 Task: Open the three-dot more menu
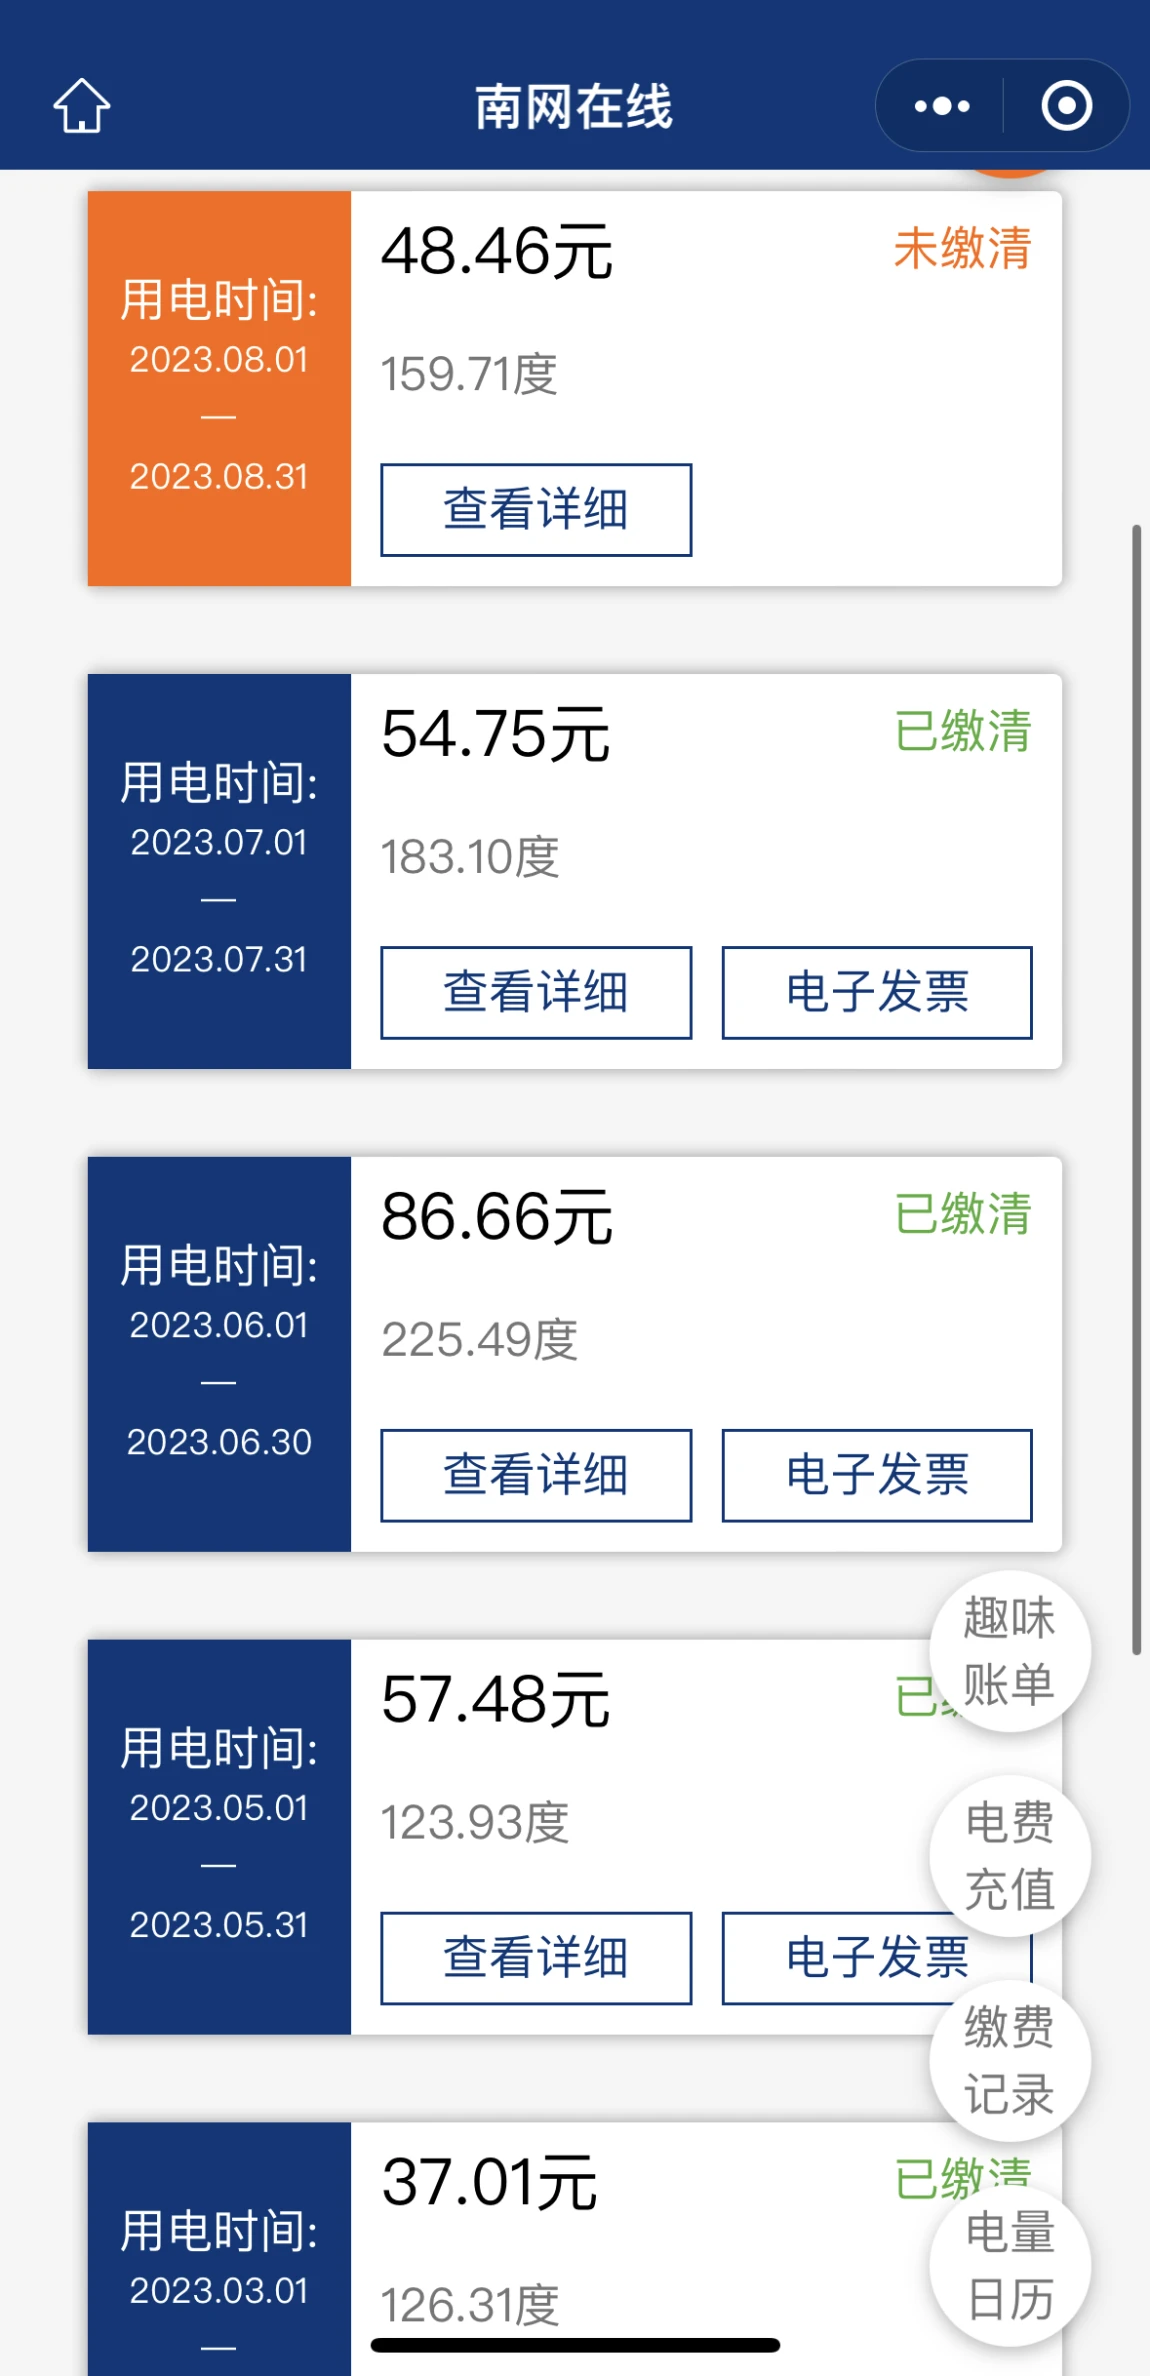941,106
